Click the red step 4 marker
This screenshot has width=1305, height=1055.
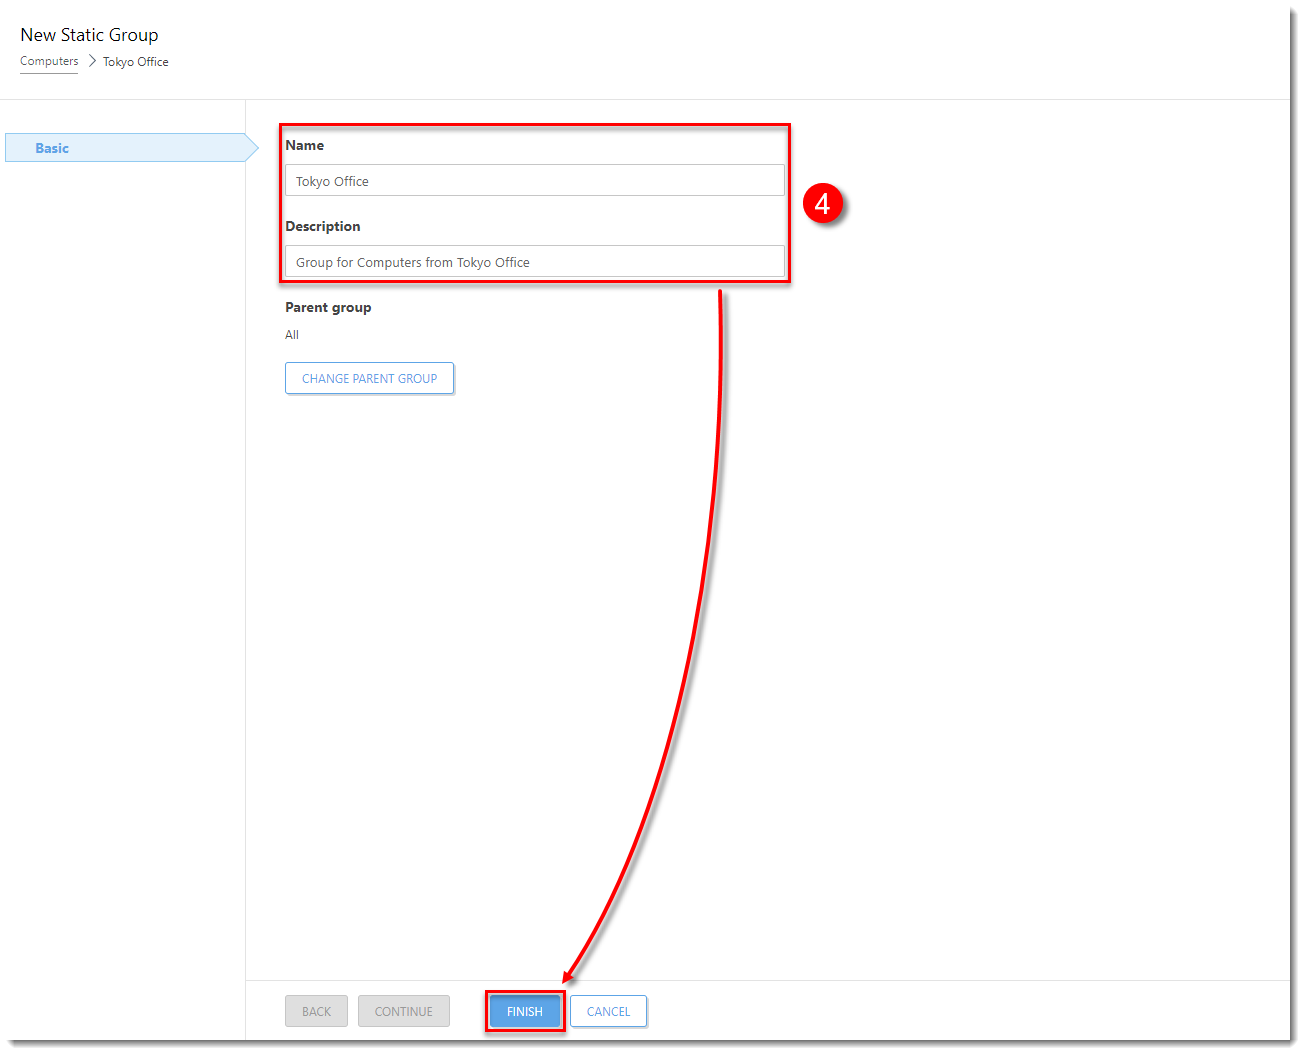(x=822, y=204)
